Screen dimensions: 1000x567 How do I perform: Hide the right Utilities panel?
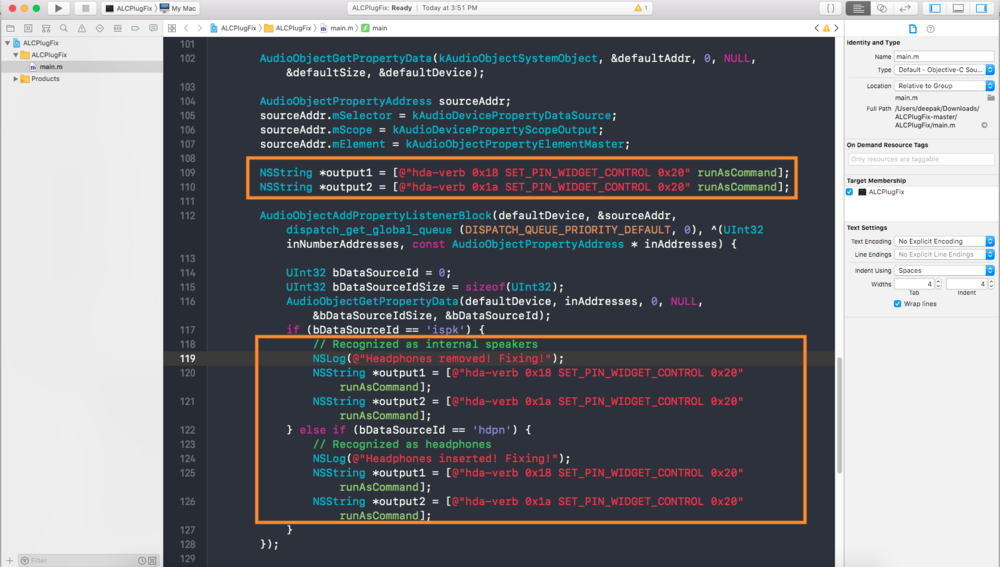tap(981, 8)
